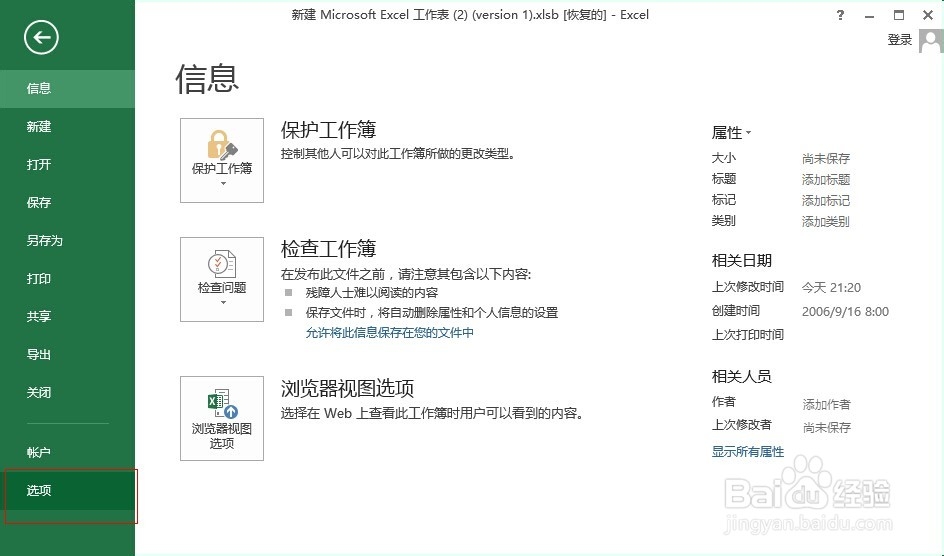
Task: Open the Help question mark icon
Action: click(x=840, y=16)
